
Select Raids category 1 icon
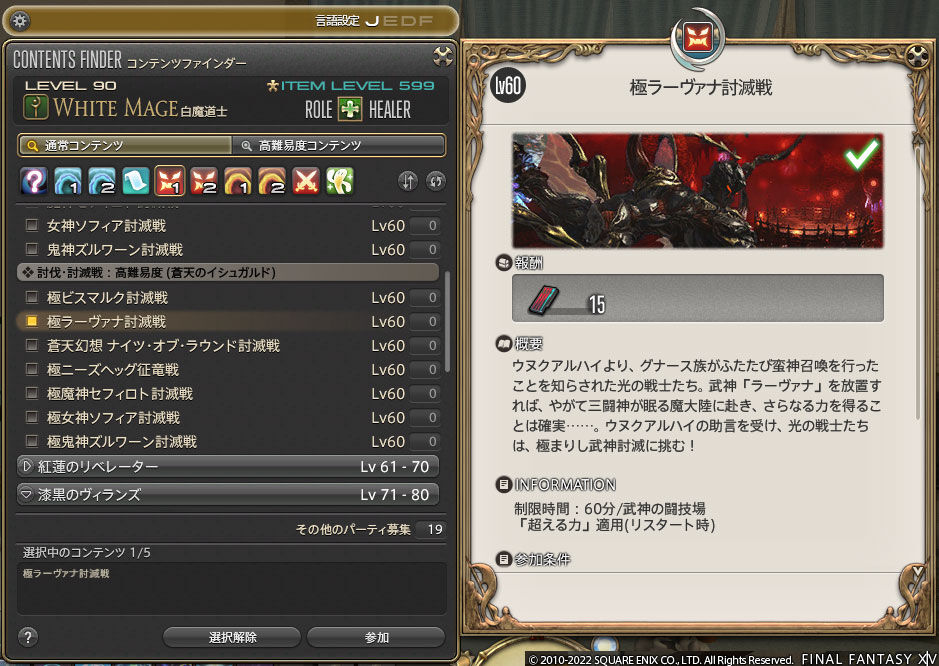point(238,180)
